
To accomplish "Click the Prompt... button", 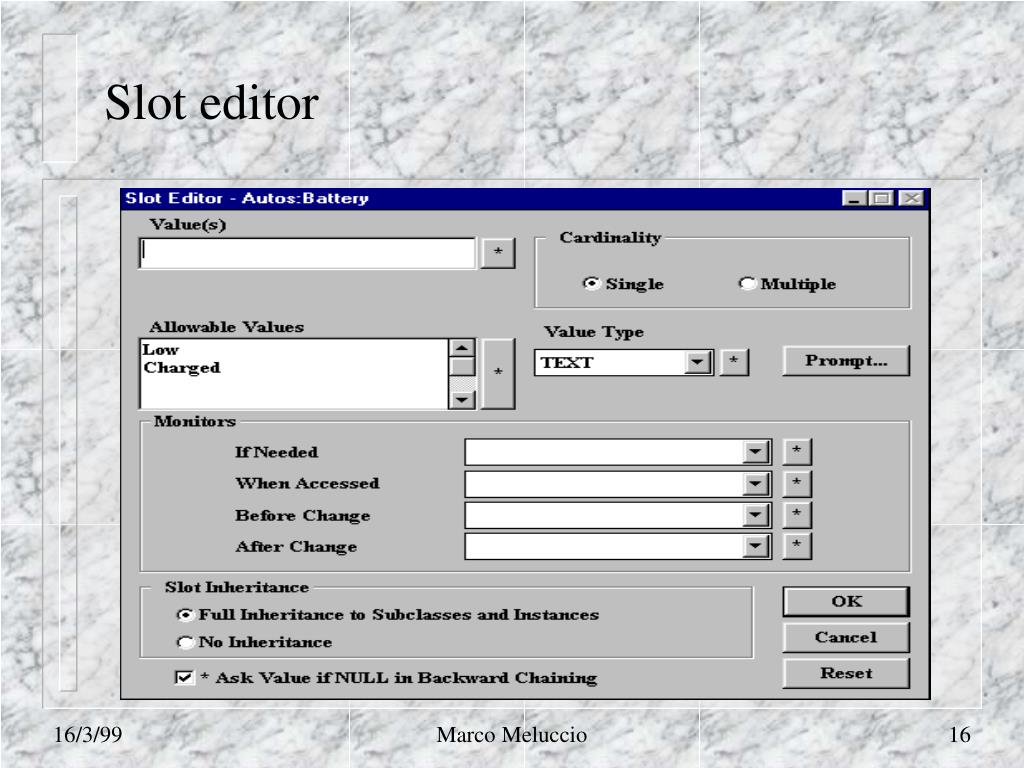I will click(x=846, y=361).
